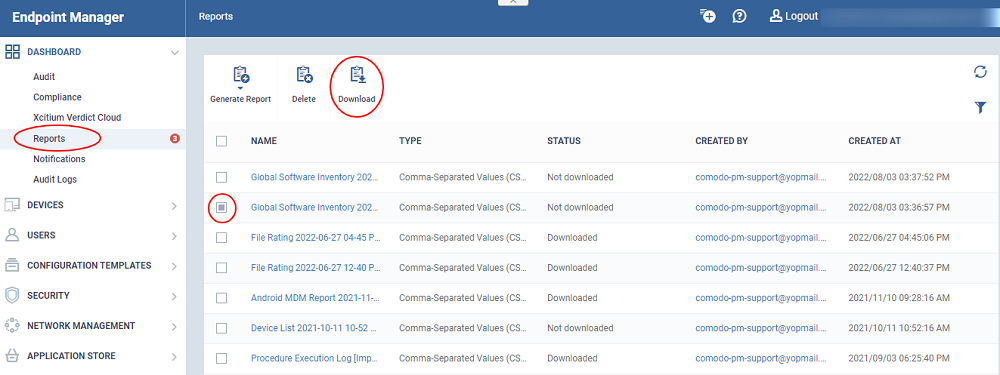This screenshot has height=375, width=1000.
Task: Sort by the STATUS column header
Action: coord(564,141)
